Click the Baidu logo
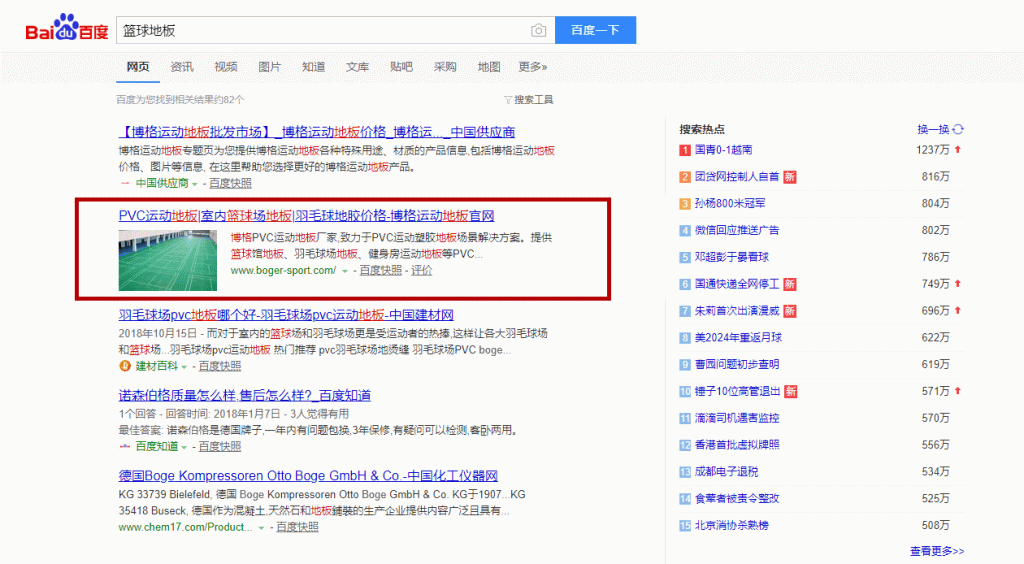1024x564 pixels. tap(67, 29)
